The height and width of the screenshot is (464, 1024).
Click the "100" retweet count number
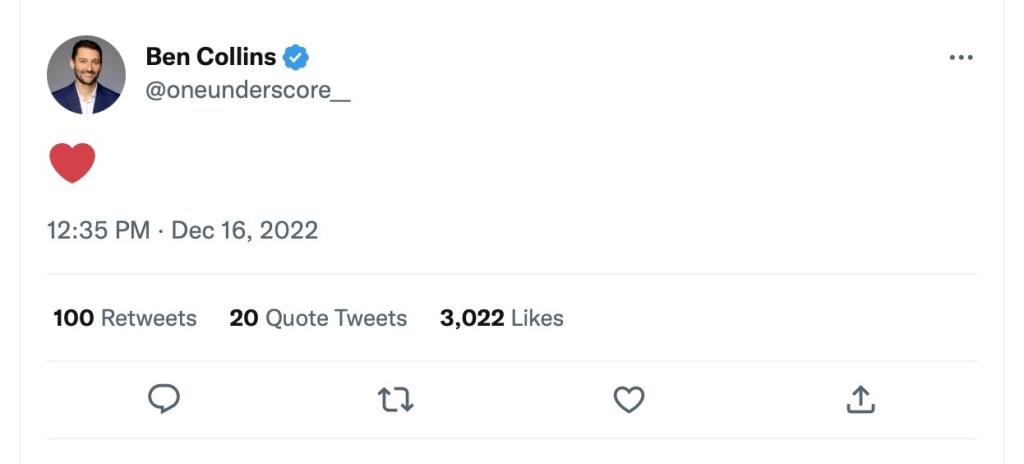73,318
